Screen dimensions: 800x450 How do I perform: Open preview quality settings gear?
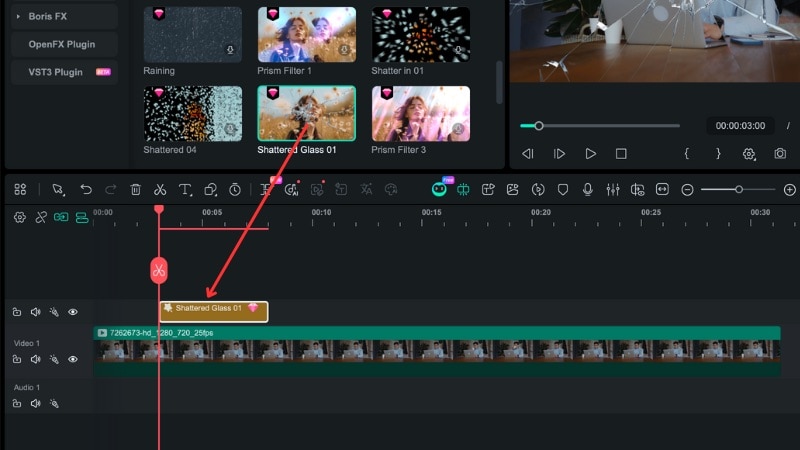748,154
